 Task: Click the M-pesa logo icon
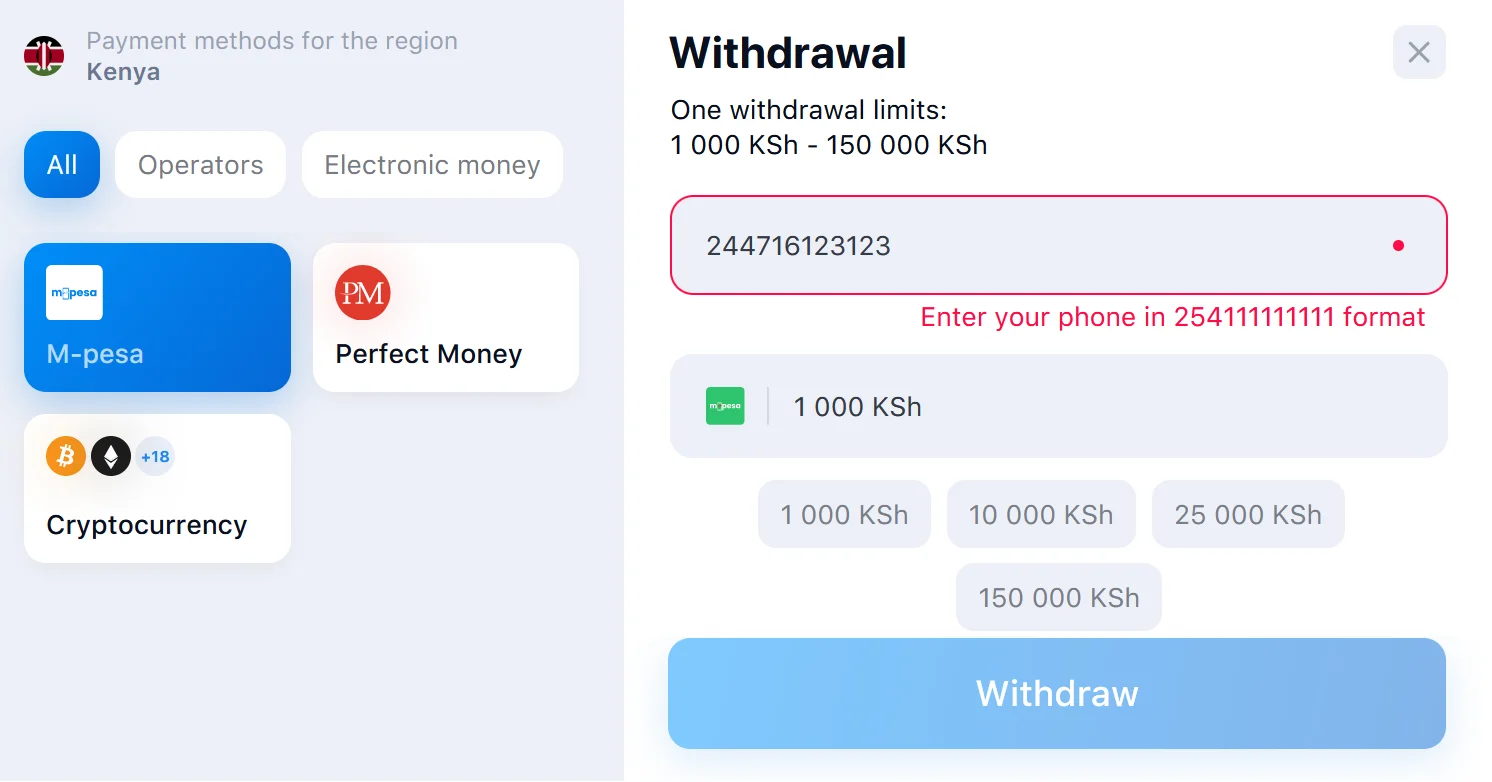pyautogui.click(x=74, y=293)
